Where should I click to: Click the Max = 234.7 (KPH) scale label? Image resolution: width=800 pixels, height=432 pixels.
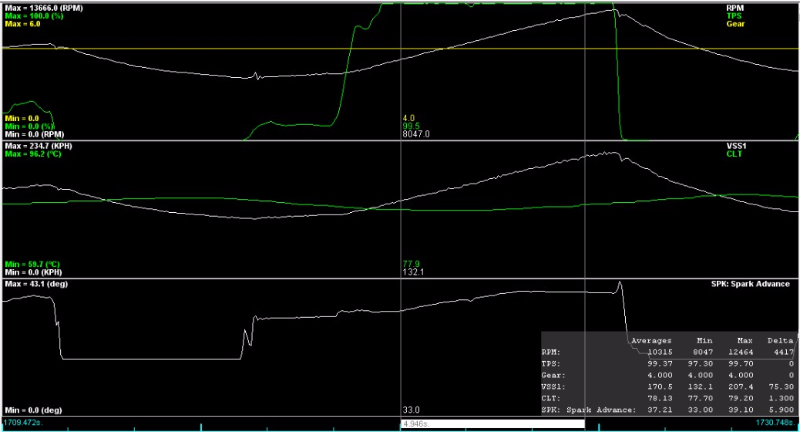pos(40,146)
